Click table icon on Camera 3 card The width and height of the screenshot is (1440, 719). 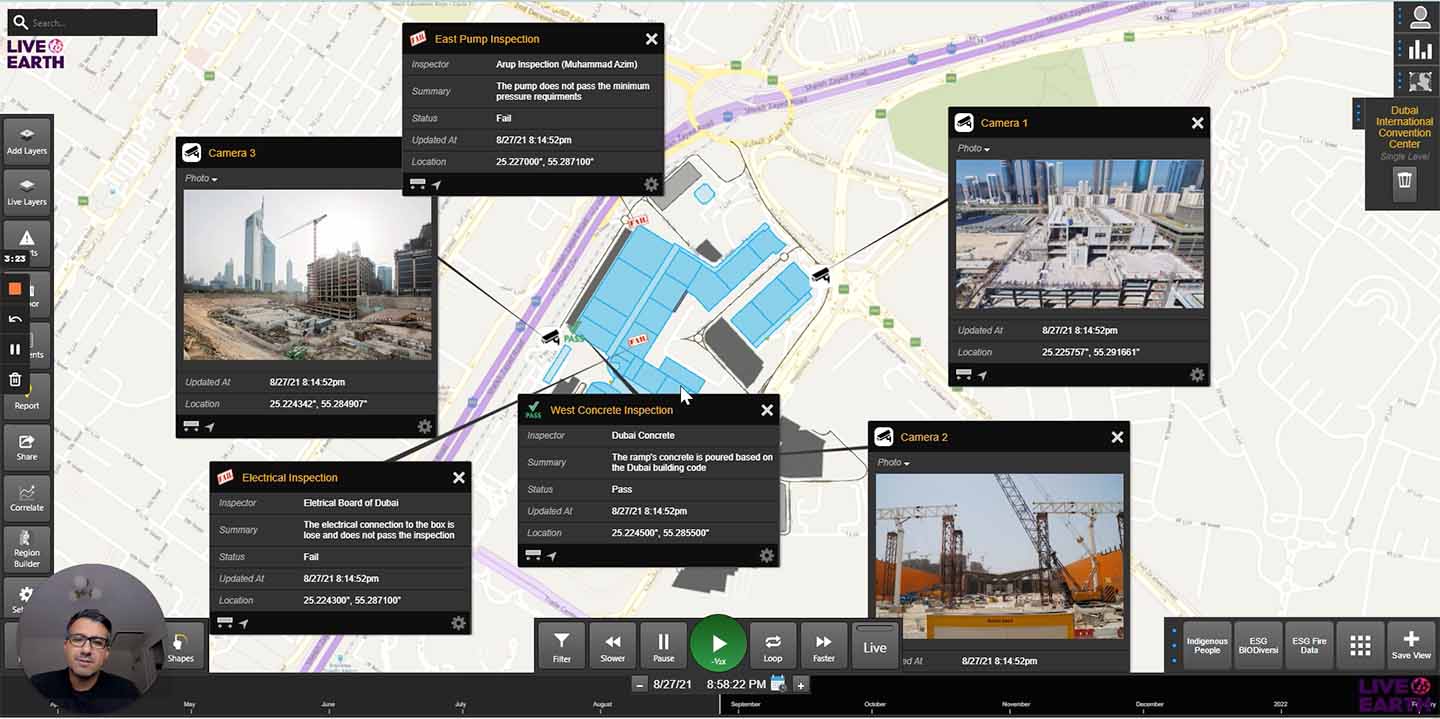tap(191, 426)
